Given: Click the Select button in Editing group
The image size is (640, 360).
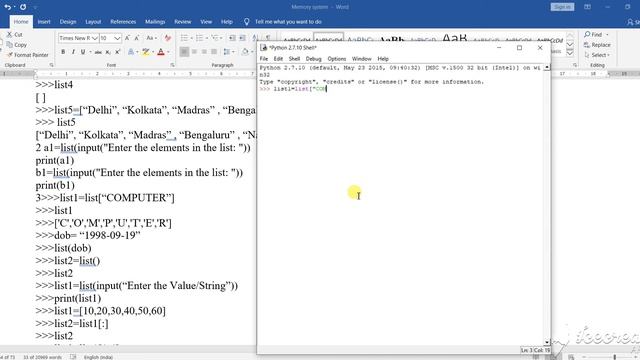Looking at the screenshot, I should tap(597, 55).
